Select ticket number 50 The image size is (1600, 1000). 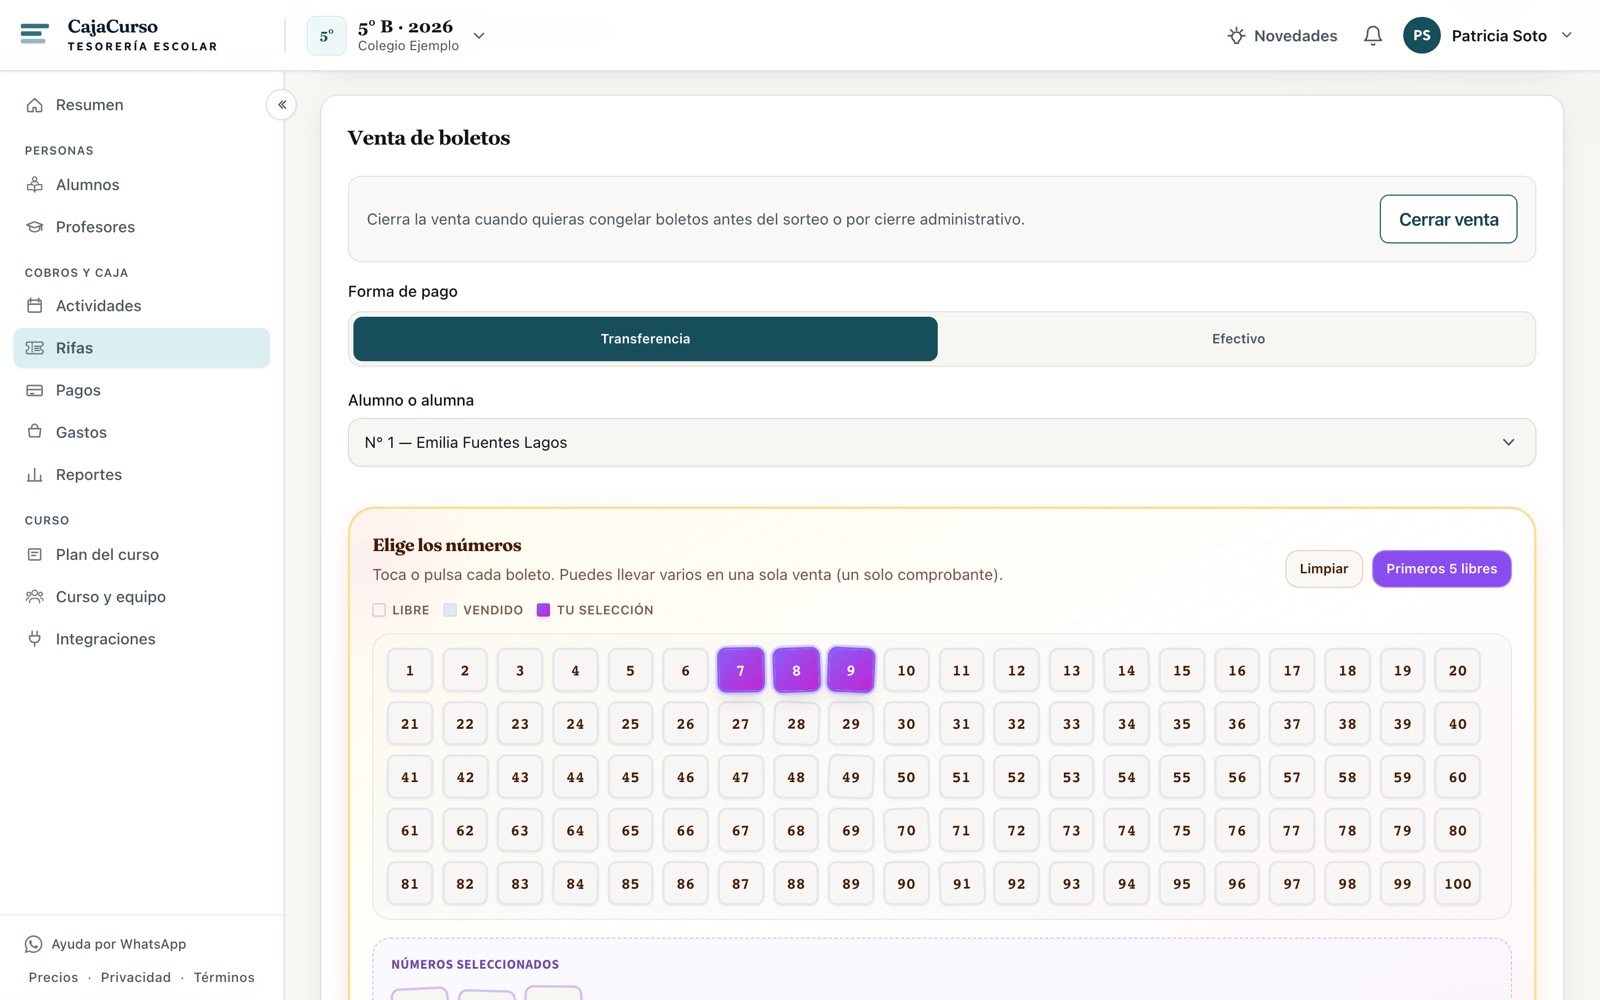coord(906,777)
